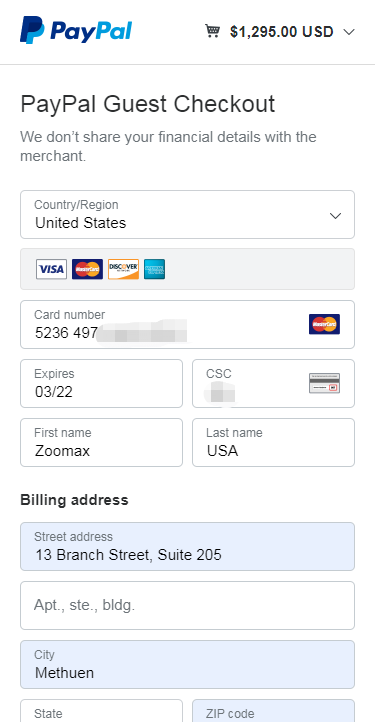Click the CSC card-back help icon

coord(324,383)
